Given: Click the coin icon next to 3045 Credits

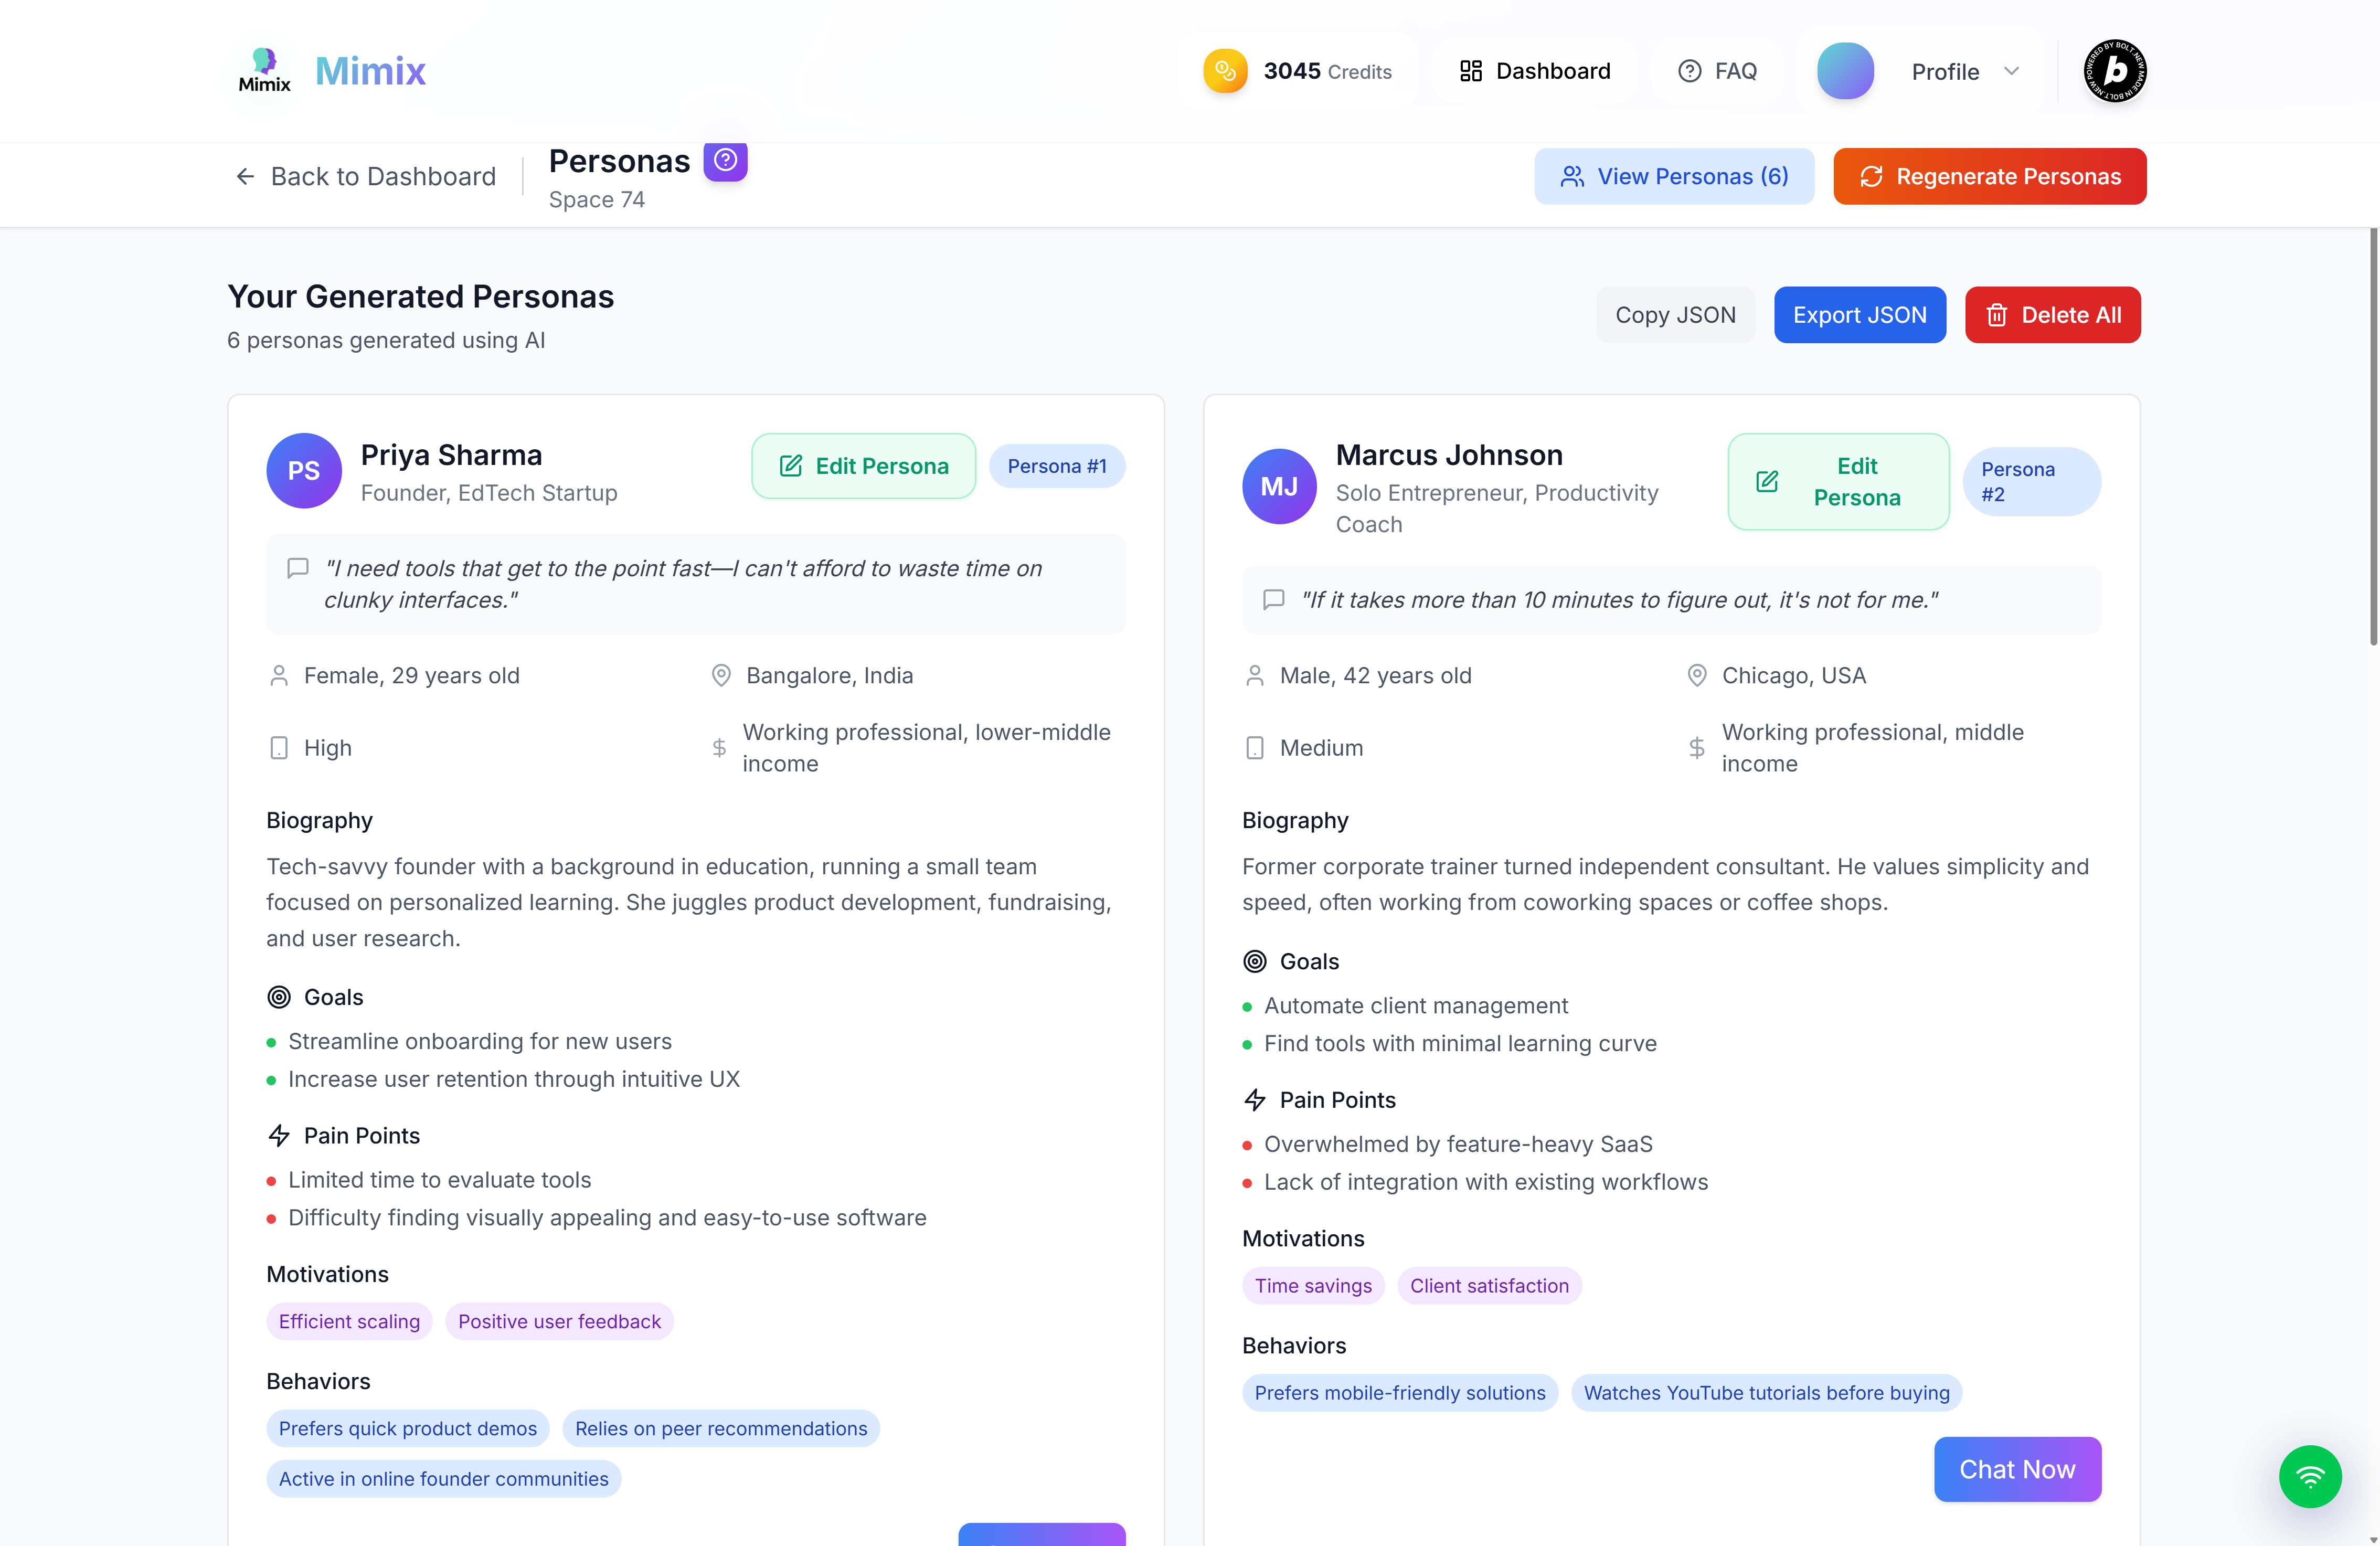Looking at the screenshot, I should (1225, 70).
